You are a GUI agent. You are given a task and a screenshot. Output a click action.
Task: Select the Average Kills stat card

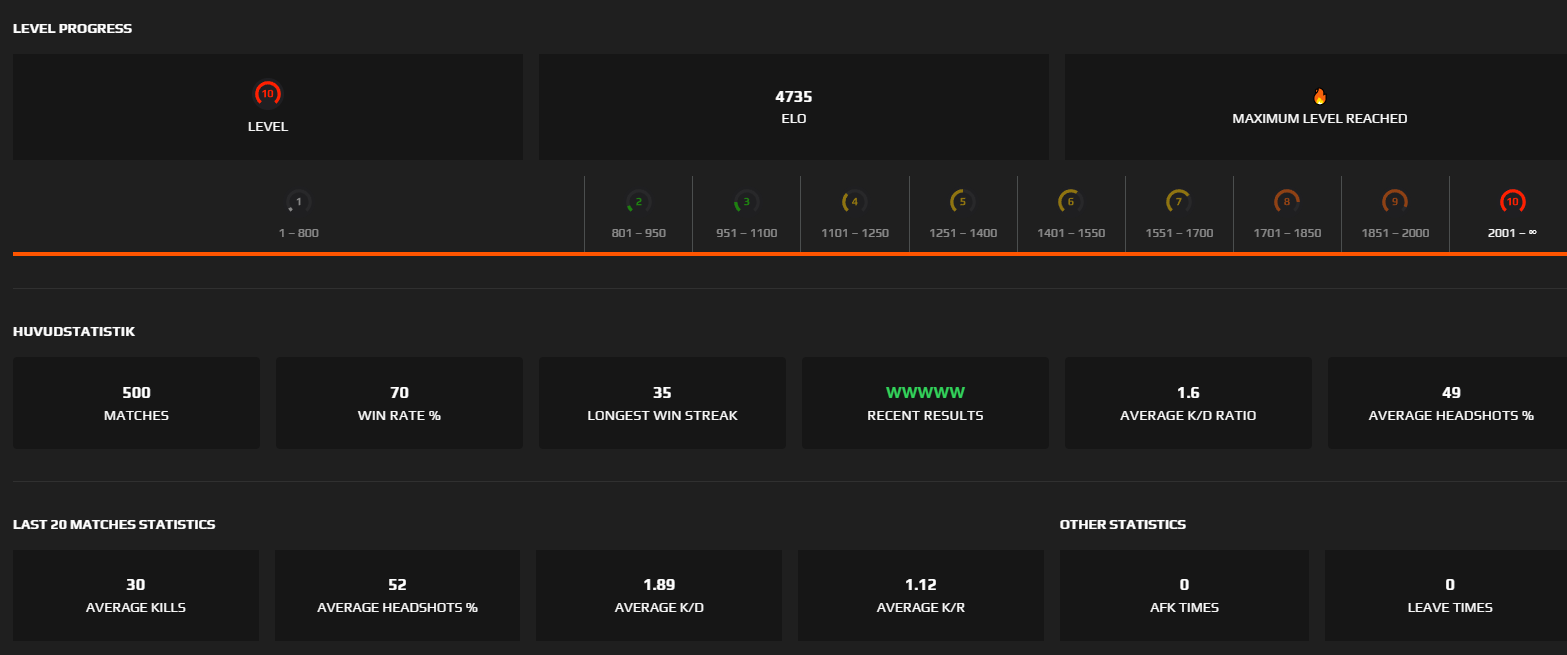(x=136, y=595)
